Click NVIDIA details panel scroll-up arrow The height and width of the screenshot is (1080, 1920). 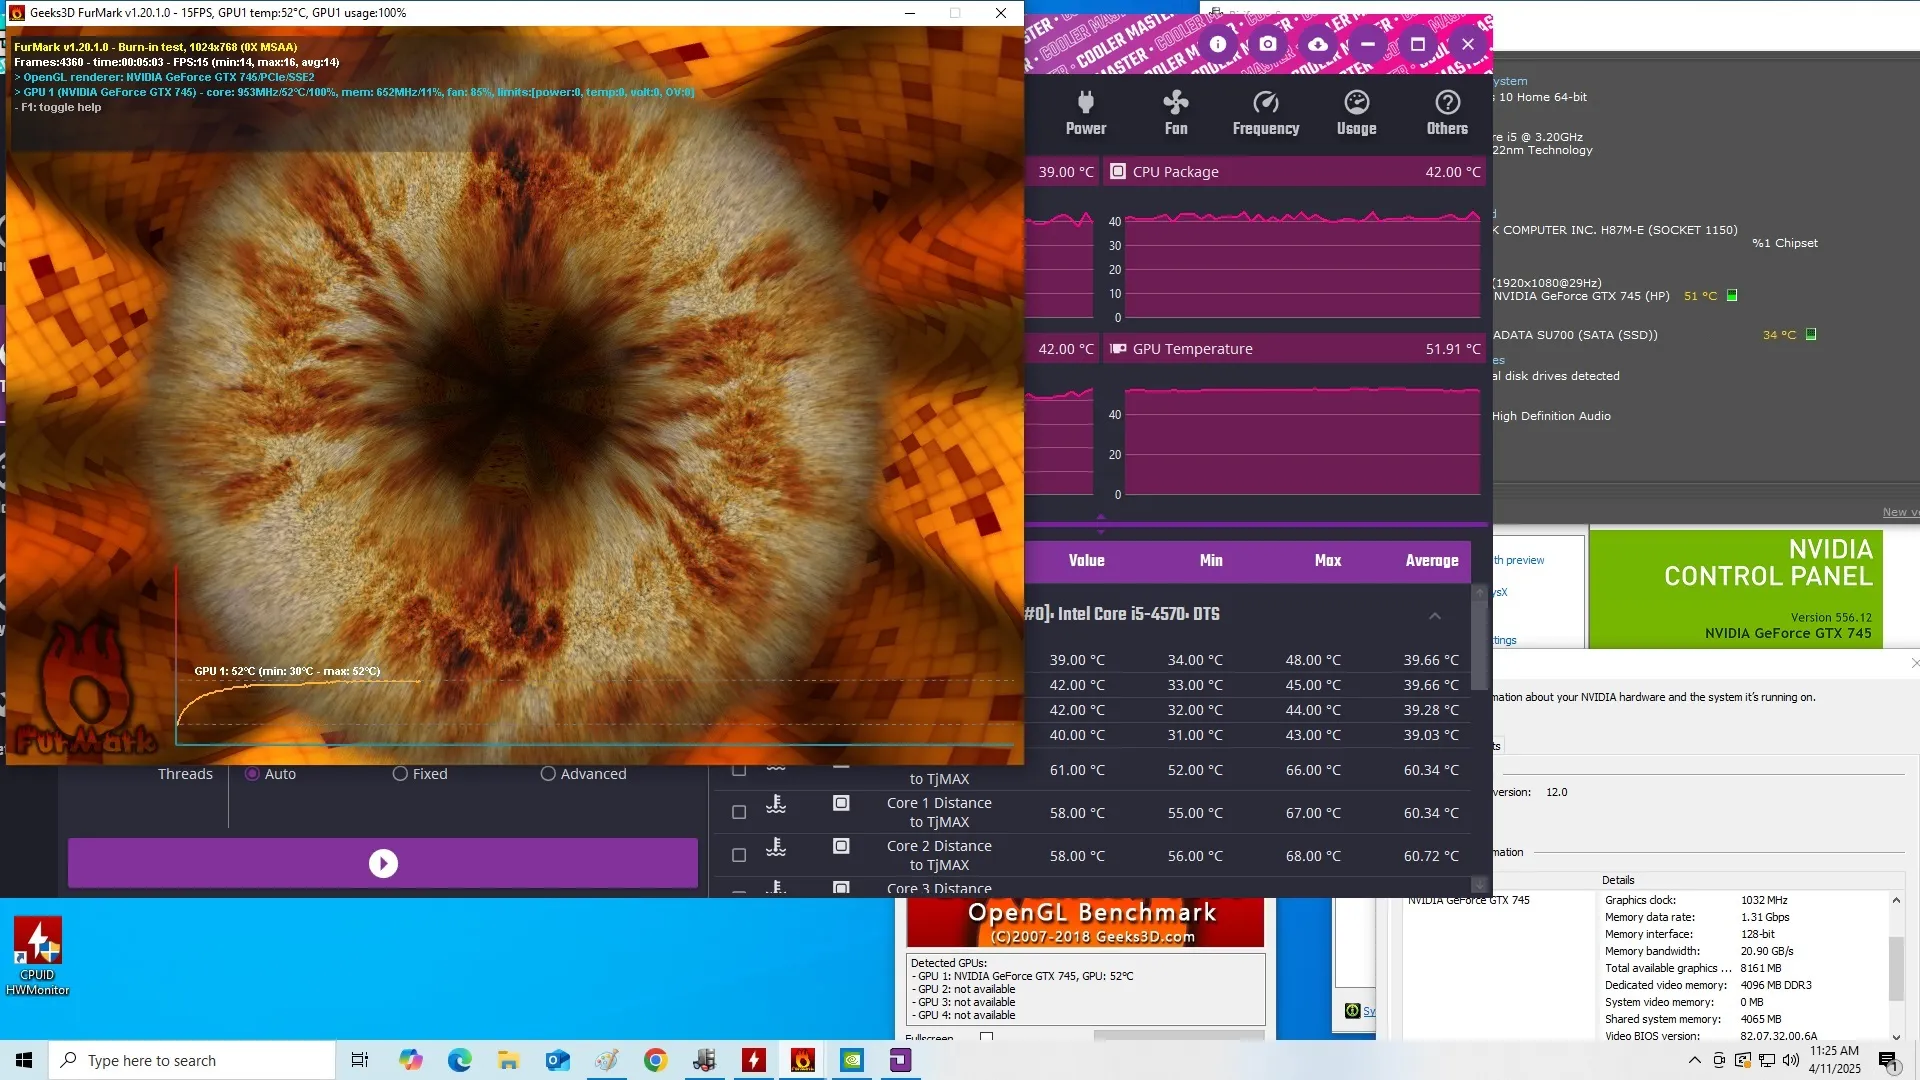pos(1896,901)
